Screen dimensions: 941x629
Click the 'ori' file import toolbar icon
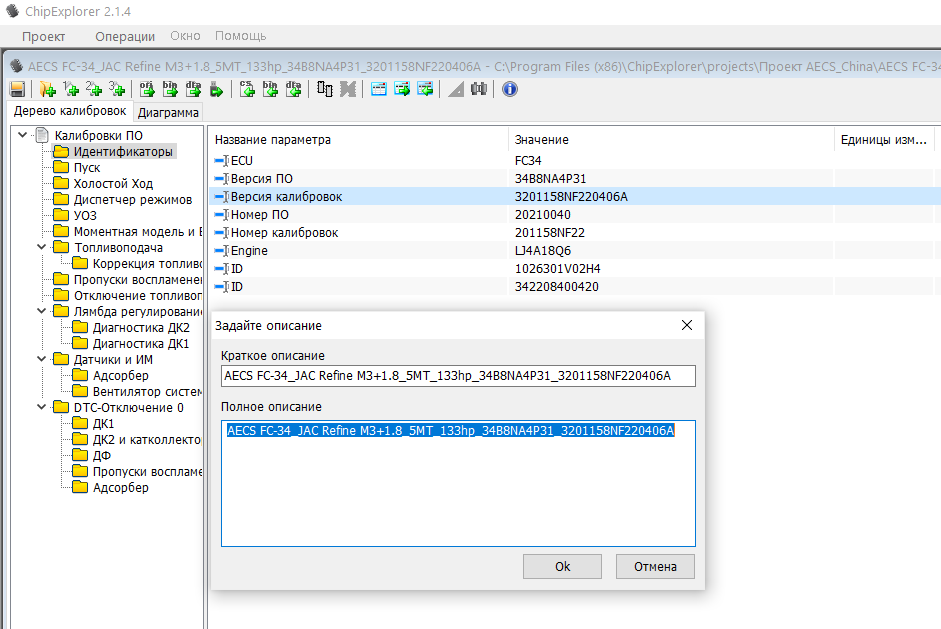[x=147, y=89]
